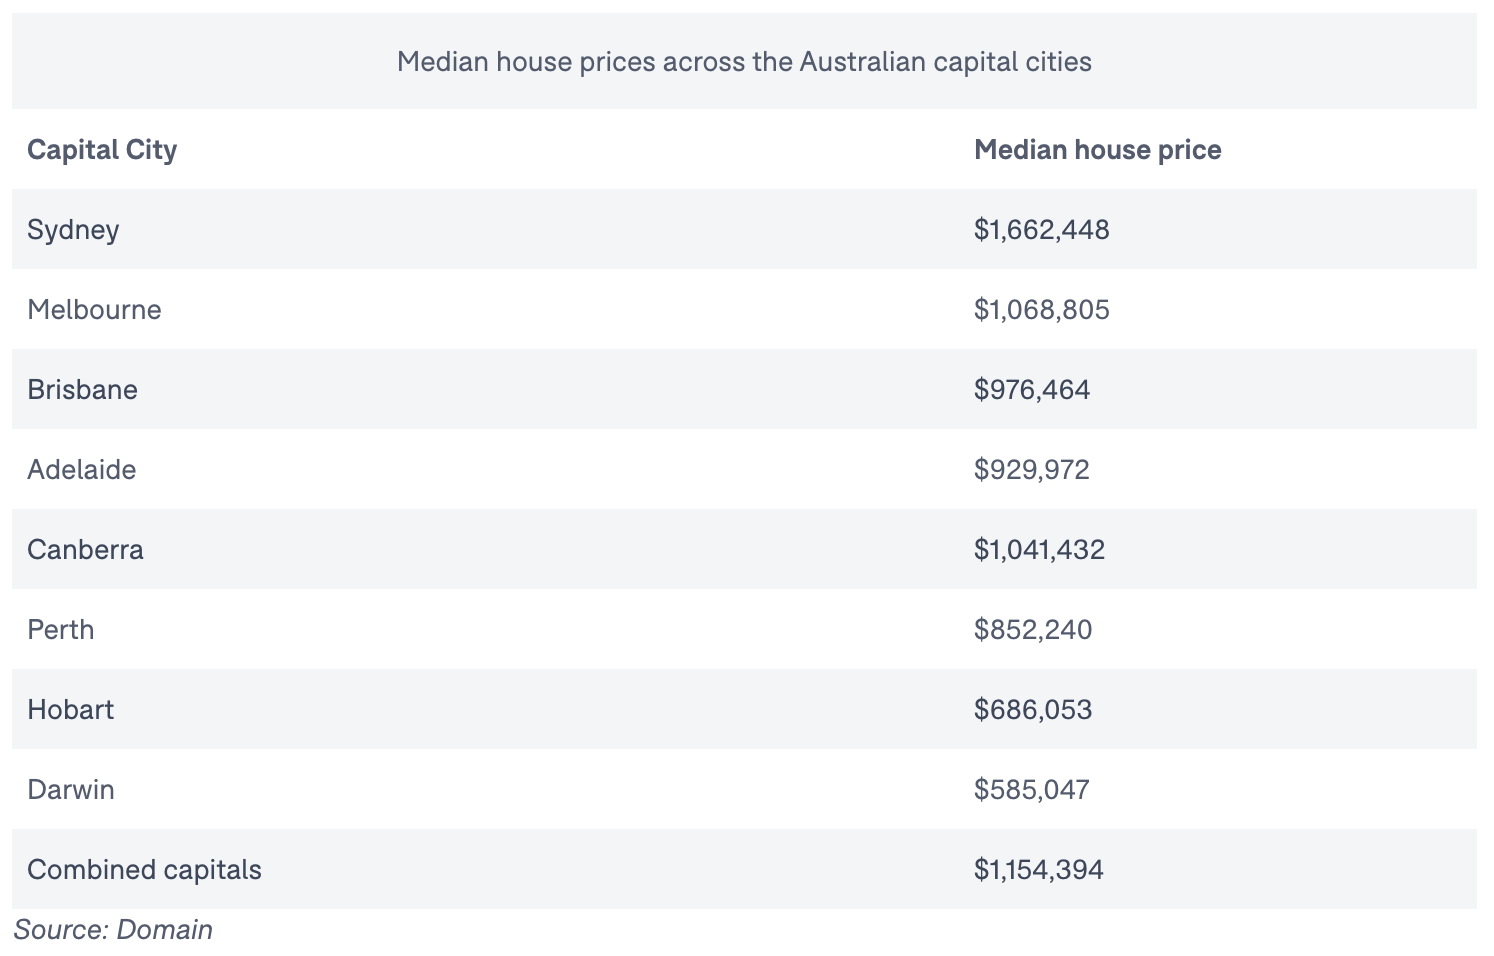The image size is (1494, 956).
Task: Click the Source: Domain caption
Action: click(113, 930)
